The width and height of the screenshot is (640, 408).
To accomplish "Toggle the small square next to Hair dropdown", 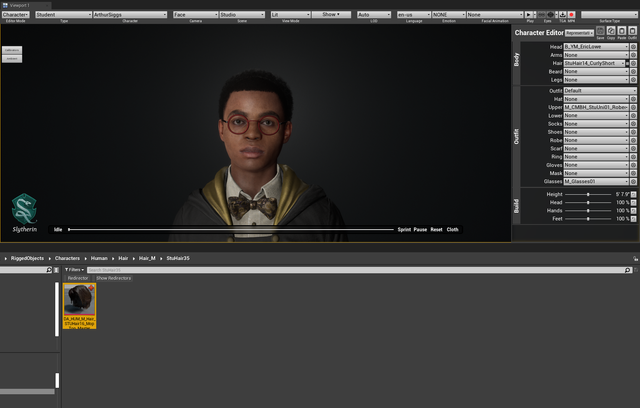I will click(628, 63).
